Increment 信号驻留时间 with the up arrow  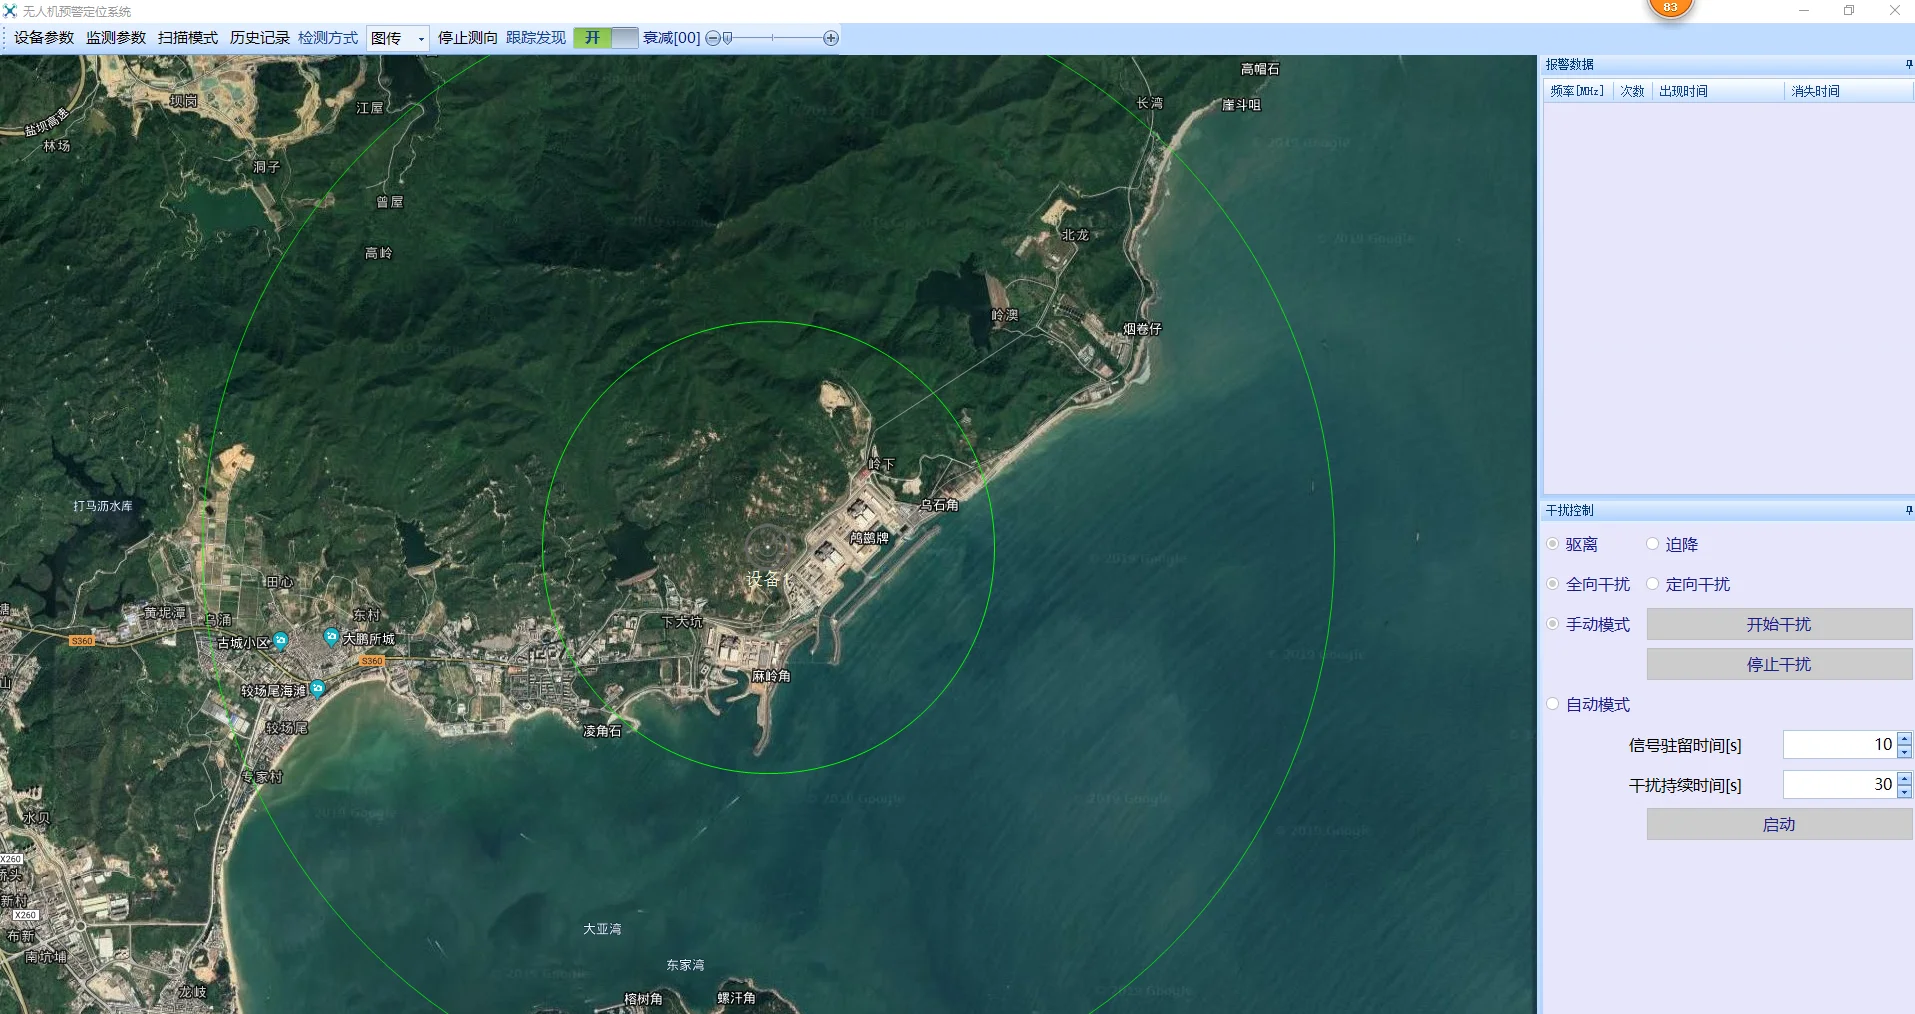pyautogui.click(x=1904, y=739)
